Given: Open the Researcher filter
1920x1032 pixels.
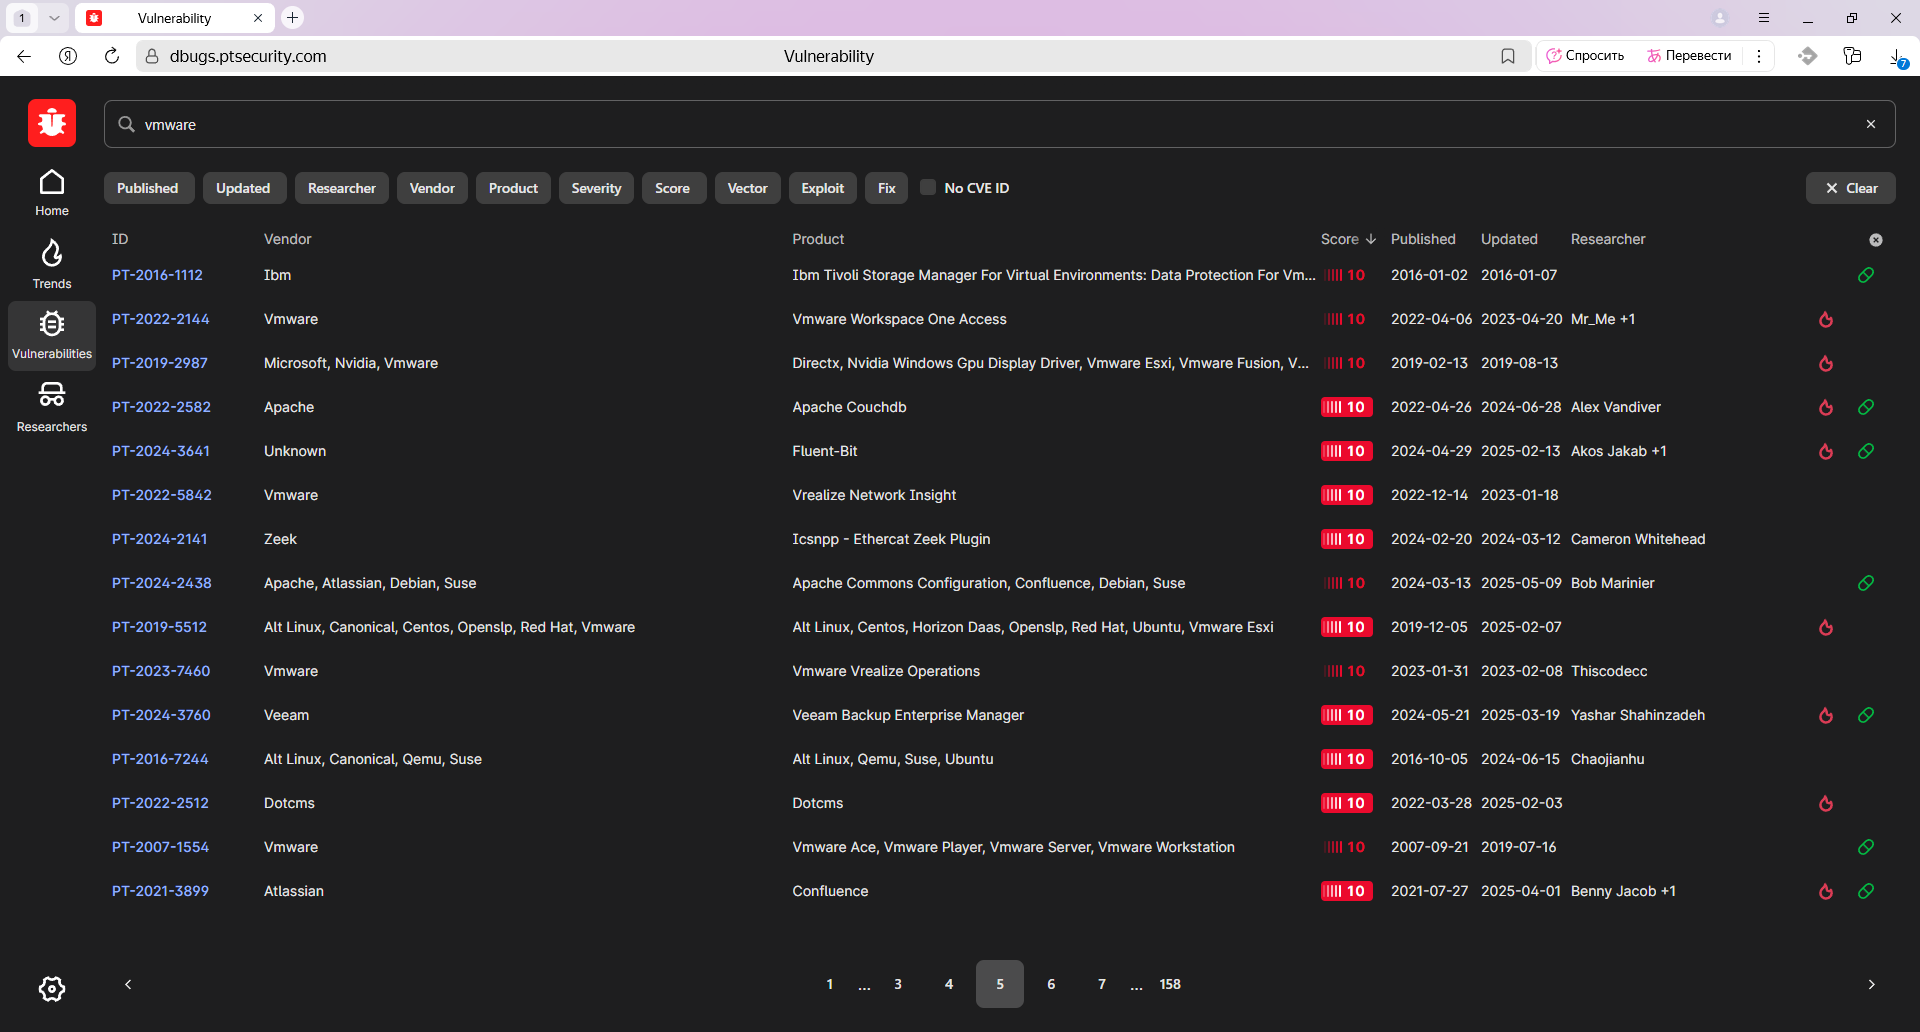Looking at the screenshot, I should (x=342, y=188).
